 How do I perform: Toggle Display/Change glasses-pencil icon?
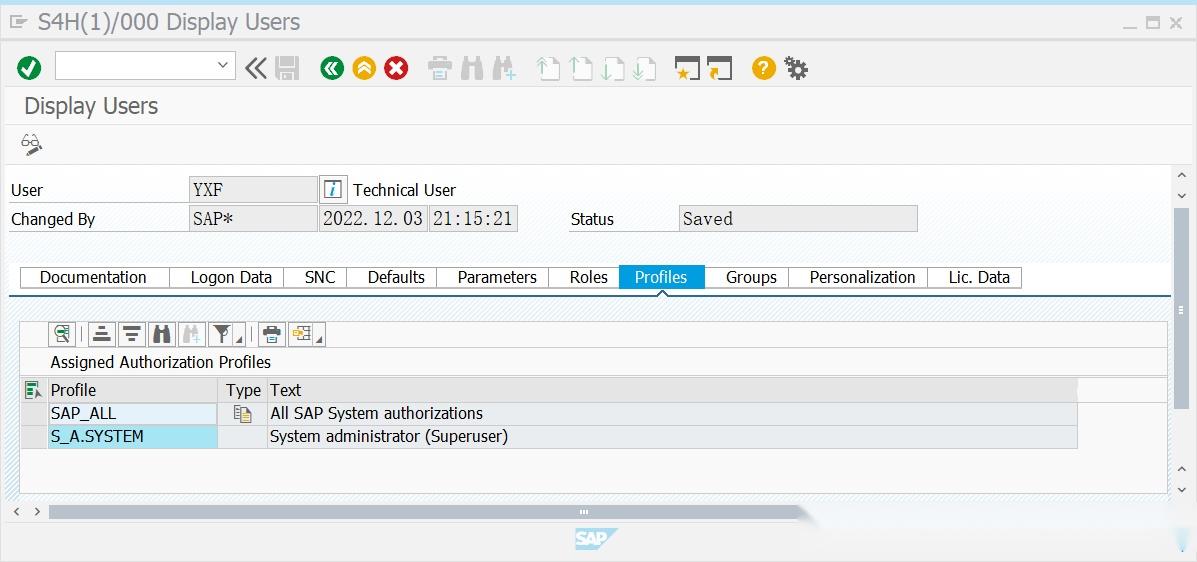tap(32, 144)
